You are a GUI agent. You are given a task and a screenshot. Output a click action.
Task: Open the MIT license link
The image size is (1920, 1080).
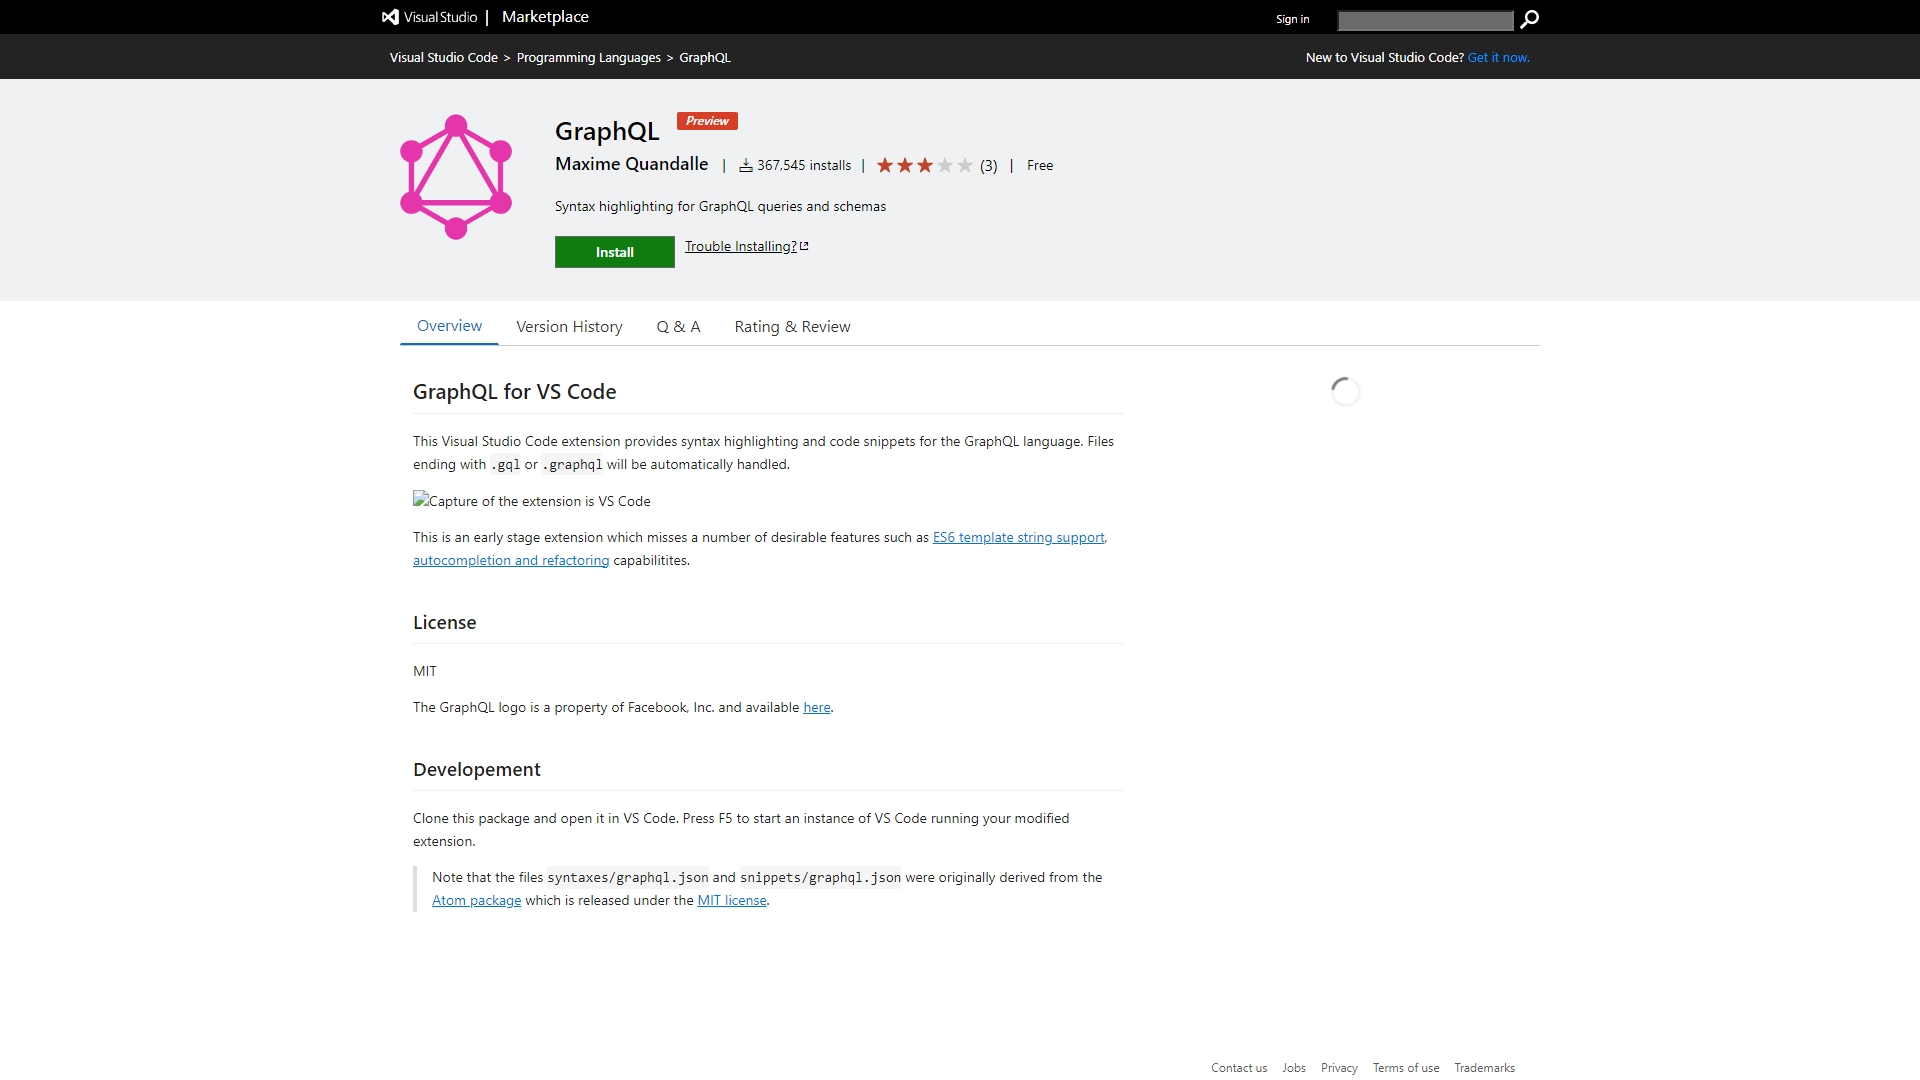coord(732,900)
